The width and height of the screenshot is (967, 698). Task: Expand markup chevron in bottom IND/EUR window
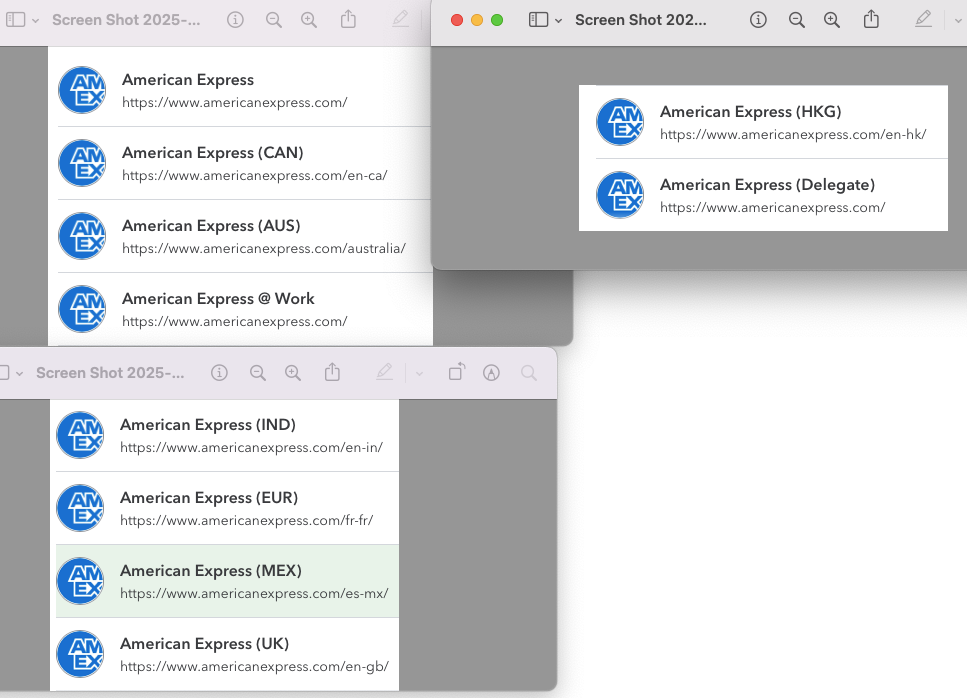[x=419, y=373]
